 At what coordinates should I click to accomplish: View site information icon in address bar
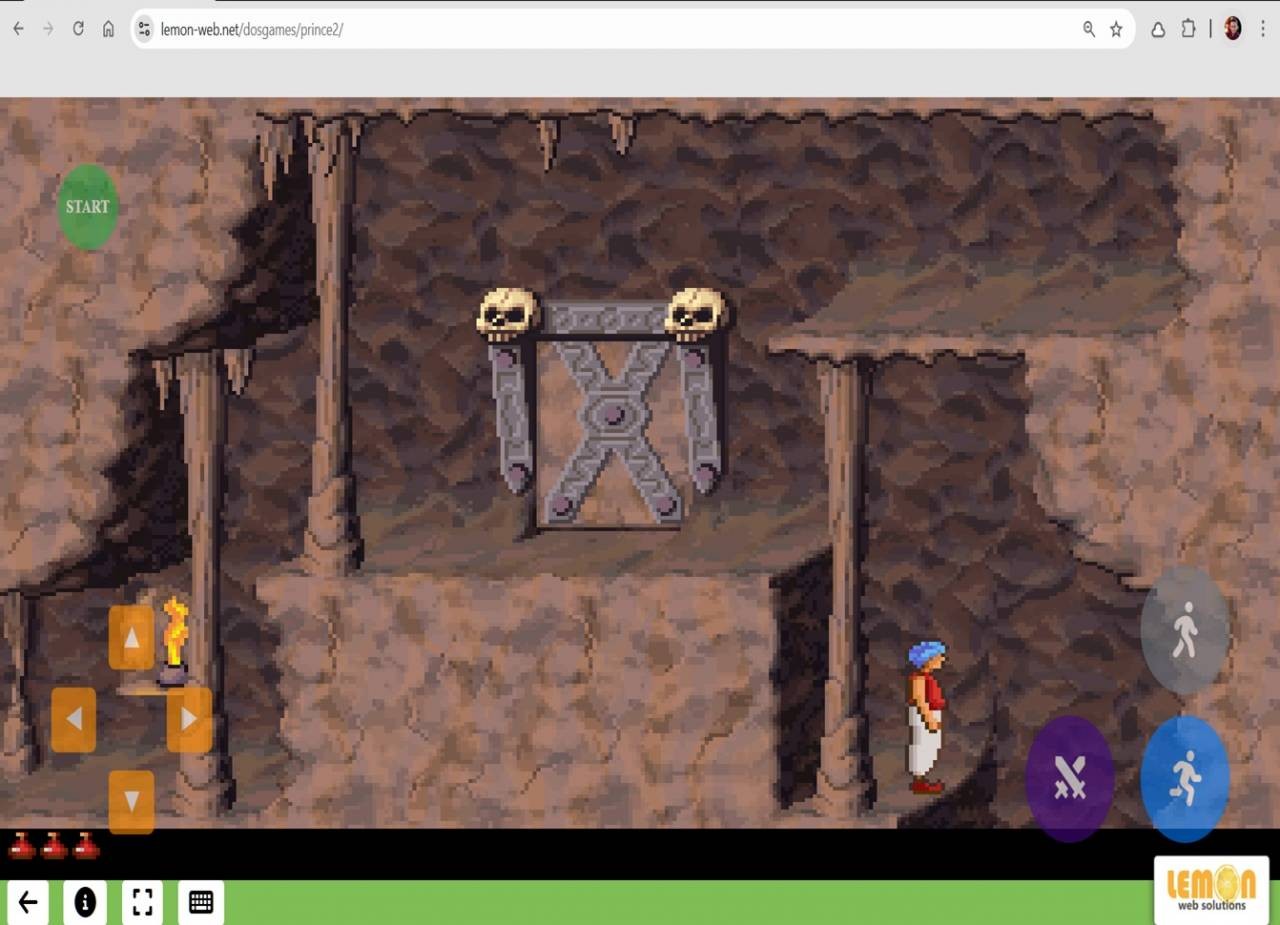coord(144,29)
